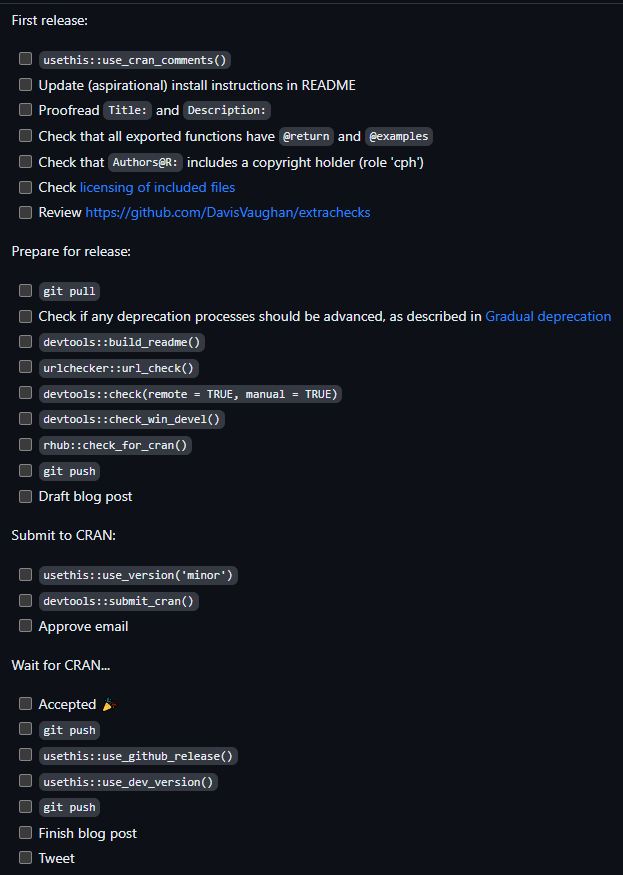Mark Draft blog post as done

(x=25, y=496)
